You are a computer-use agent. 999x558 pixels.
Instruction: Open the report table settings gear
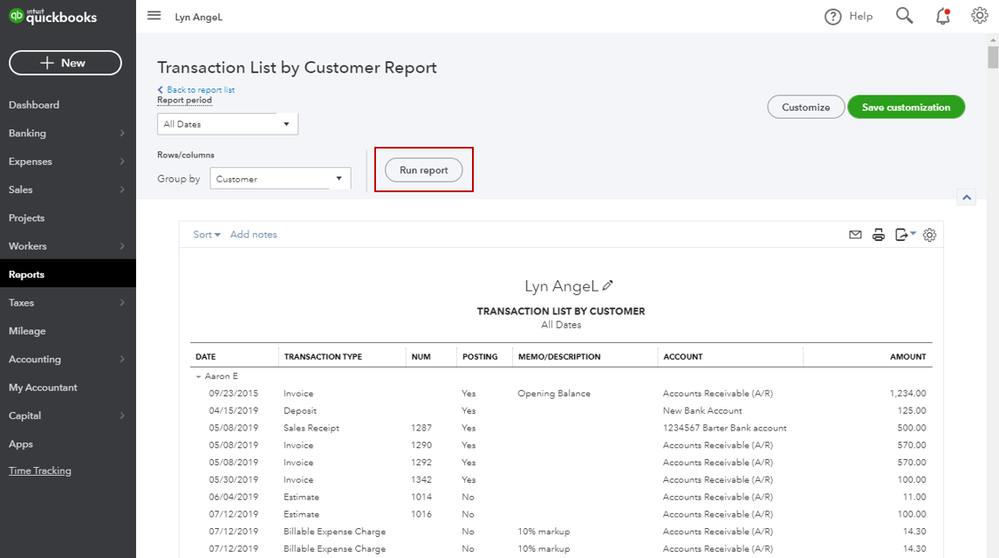(x=930, y=235)
